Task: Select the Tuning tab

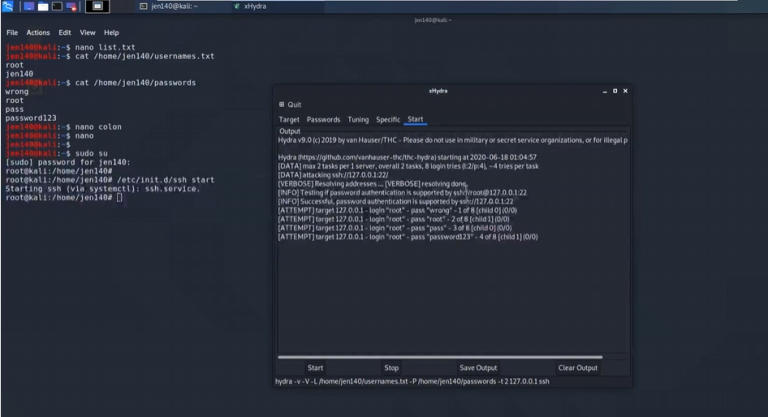Action: click(358, 119)
